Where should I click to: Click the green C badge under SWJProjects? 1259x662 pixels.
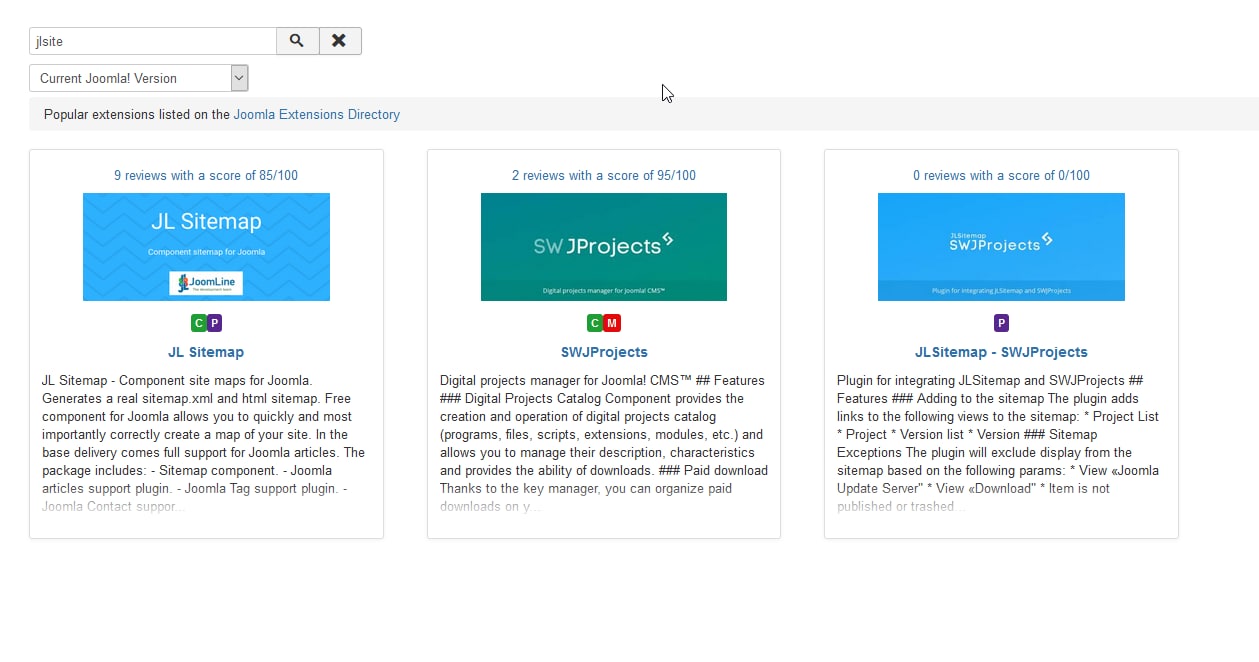(x=595, y=323)
